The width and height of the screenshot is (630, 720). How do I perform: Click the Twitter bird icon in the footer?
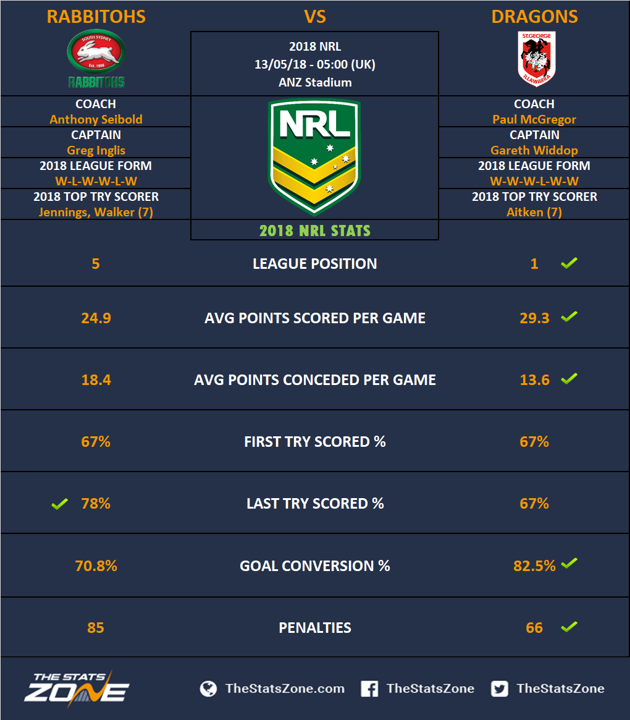coord(499,689)
